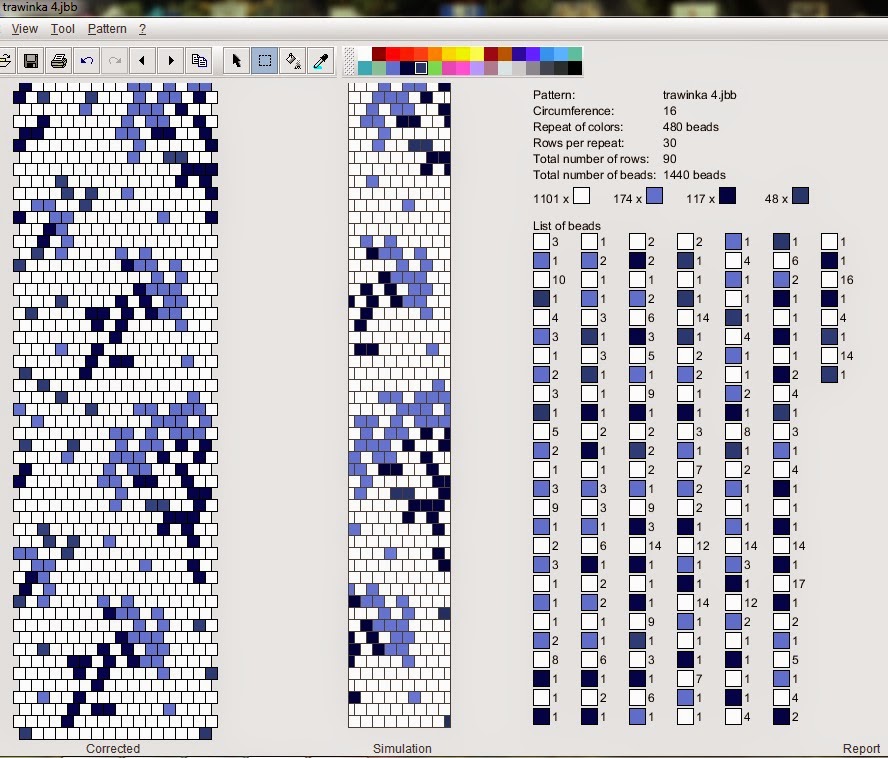This screenshot has height=758, width=888.
Task: Click the periwinkle swatch next to 174 x
Action: (x=654, y=196)
